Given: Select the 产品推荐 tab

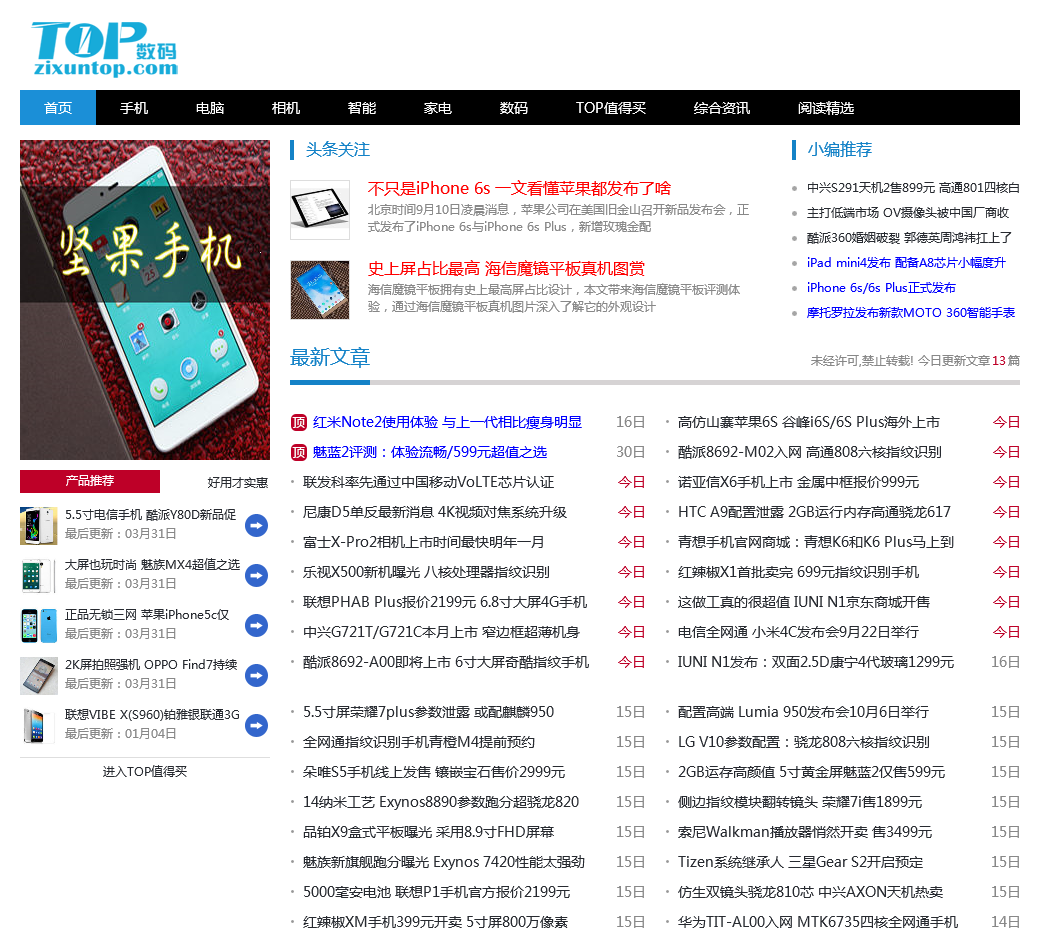Looking at the screenshot, I should (x=90, y=481).
